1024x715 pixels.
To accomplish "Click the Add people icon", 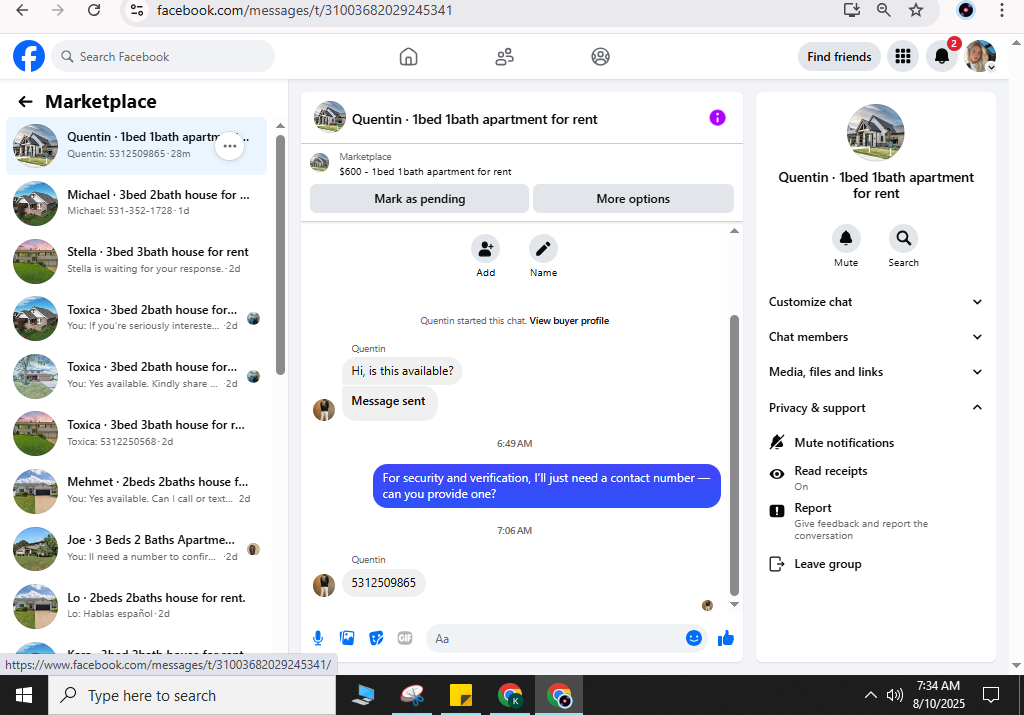I will [485, 249].
